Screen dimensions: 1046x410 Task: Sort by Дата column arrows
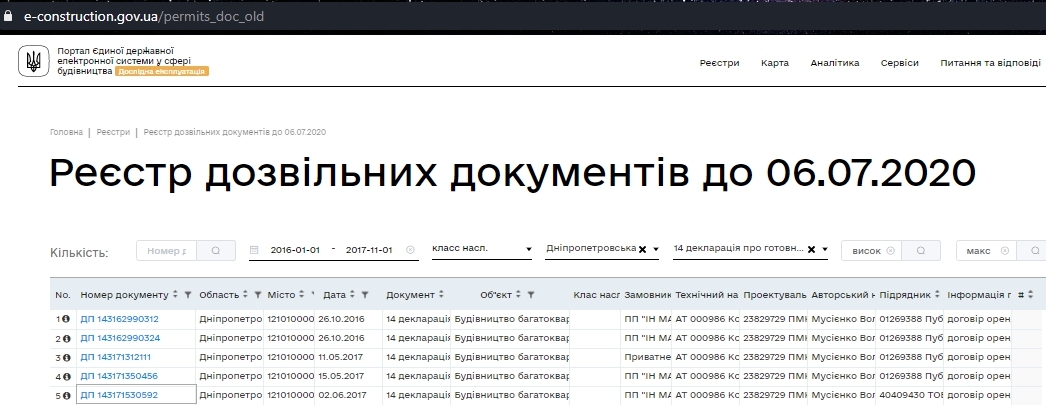[353, 295]
